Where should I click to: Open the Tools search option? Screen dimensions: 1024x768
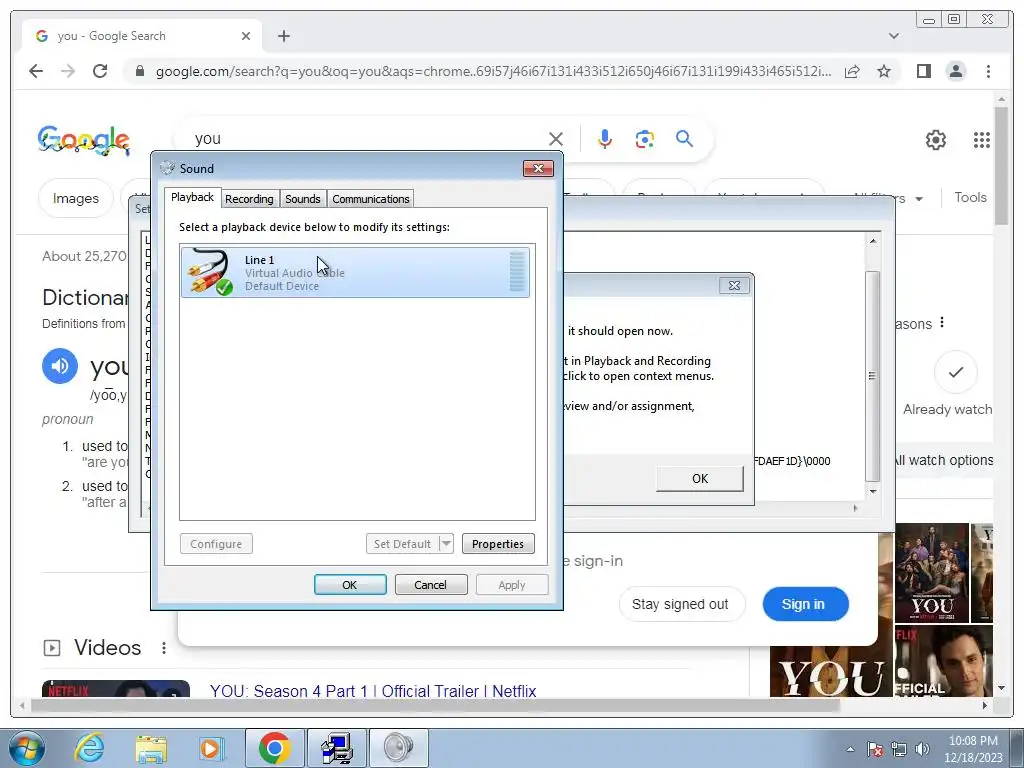coord(970,197)
